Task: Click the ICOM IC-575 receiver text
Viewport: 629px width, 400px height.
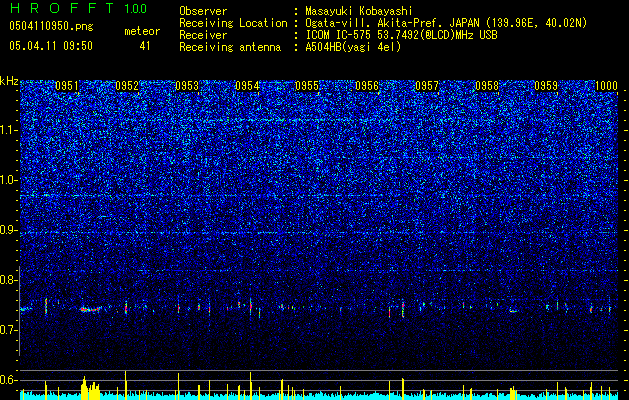Action: click(x=401, y=35)
